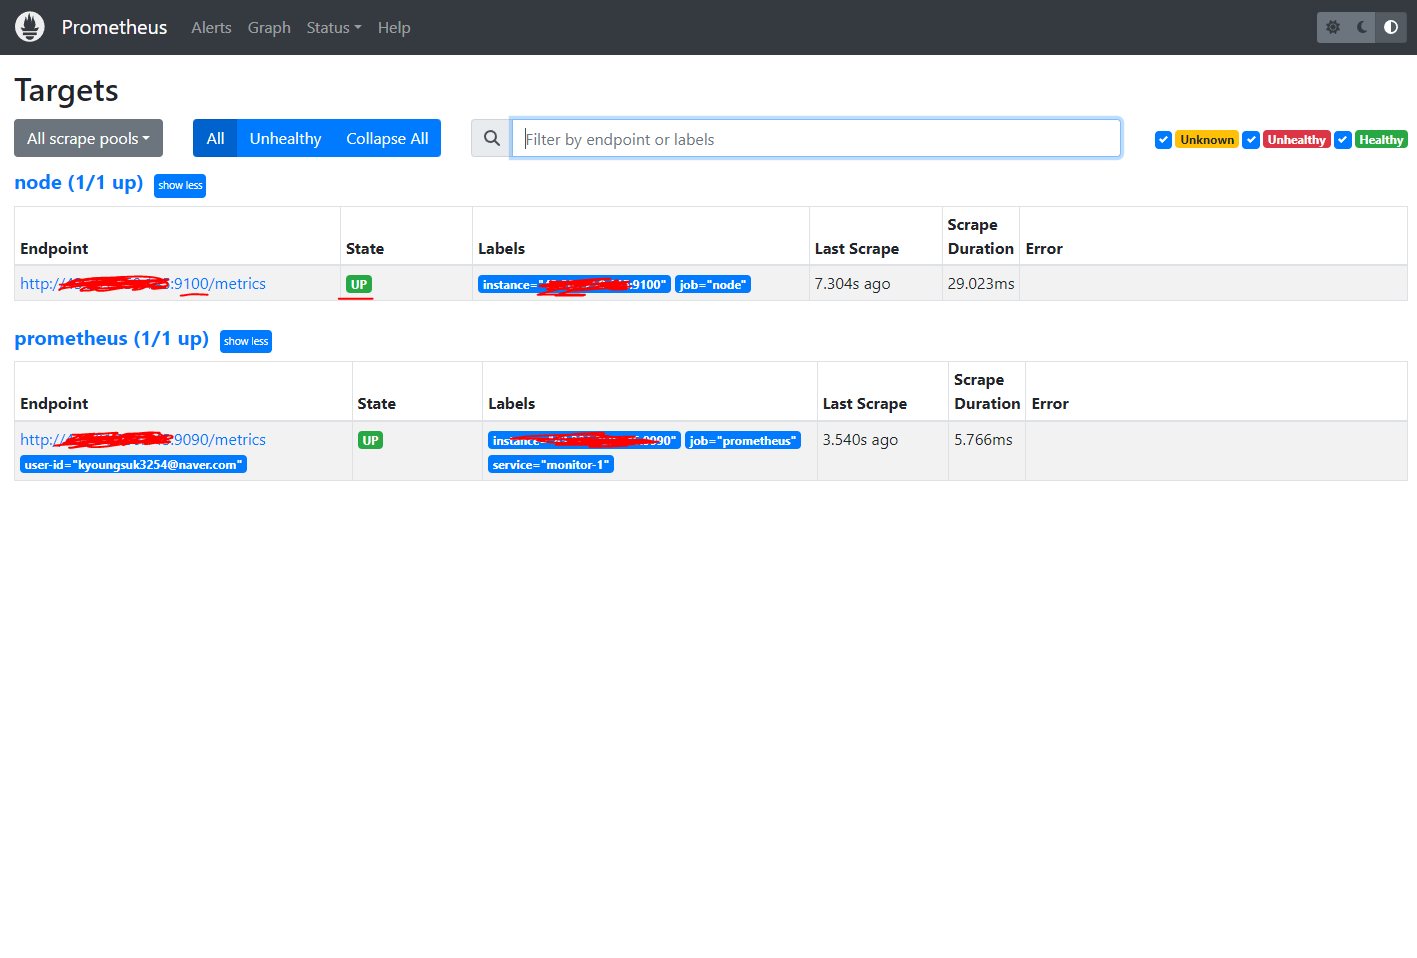
Task: Open the Help page
Action: coord(394,28)
